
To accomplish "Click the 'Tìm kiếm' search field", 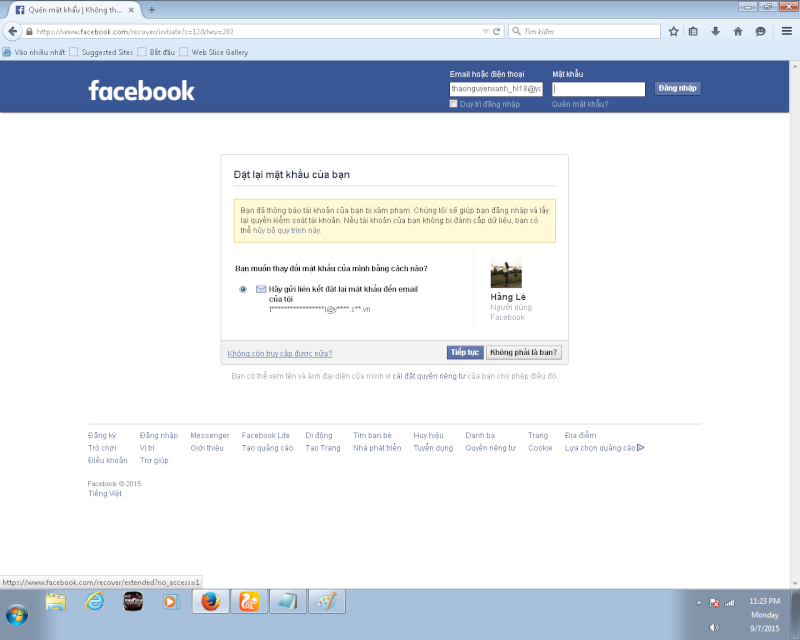I will point(584,32).
